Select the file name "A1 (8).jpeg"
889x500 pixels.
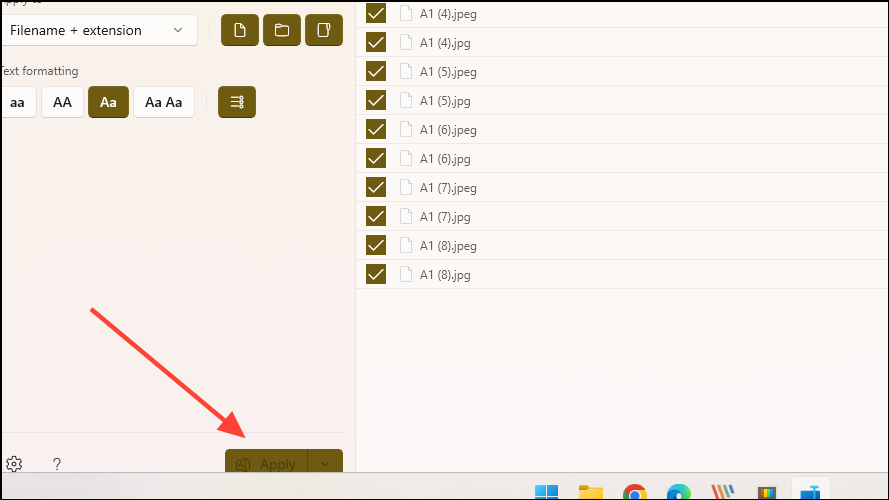click(x=448, y=246)
